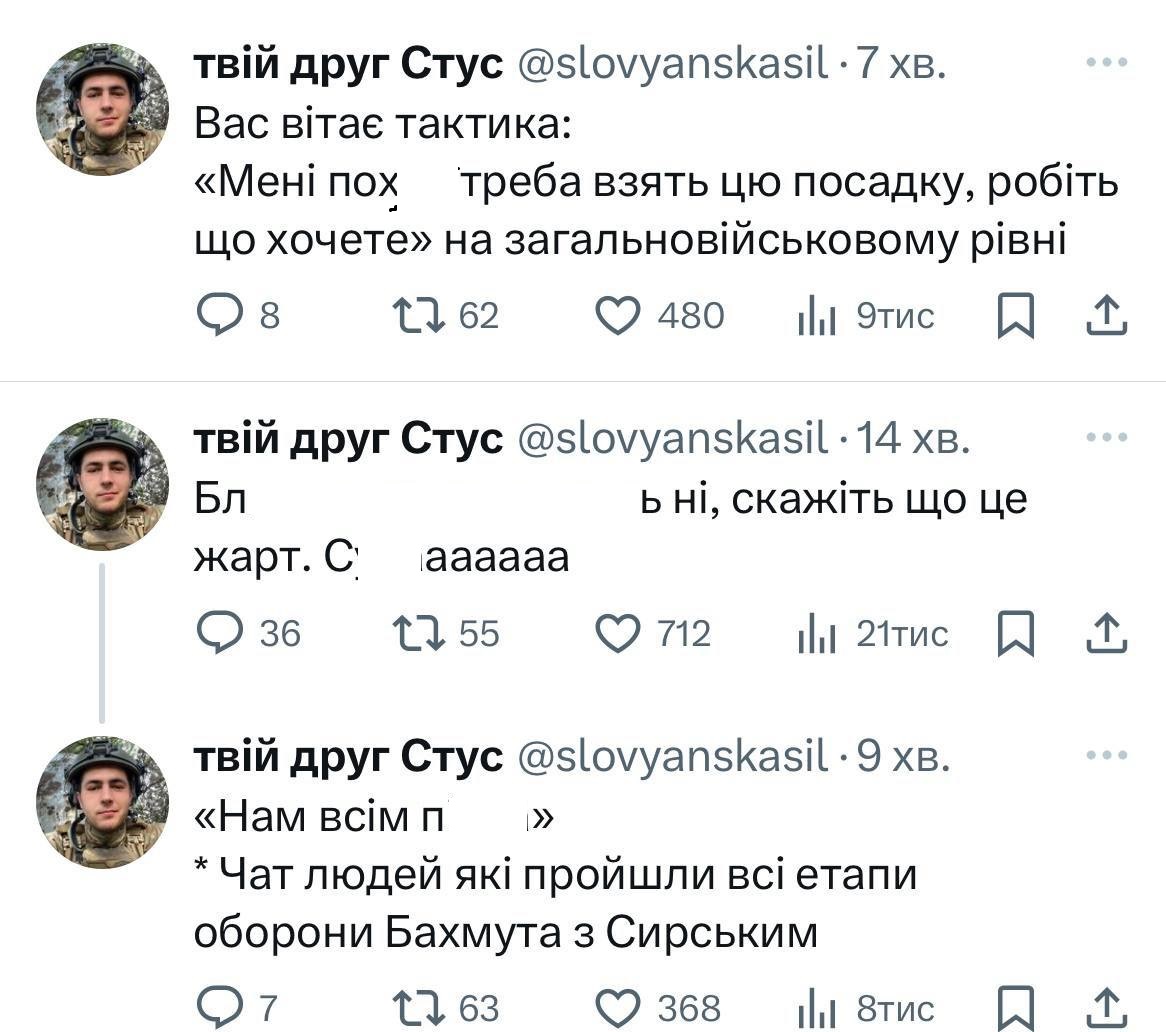The height and width of the screenshot is (1032, 1166).
Task: Like the tweet with 480 likes
Action: point(618,316)
